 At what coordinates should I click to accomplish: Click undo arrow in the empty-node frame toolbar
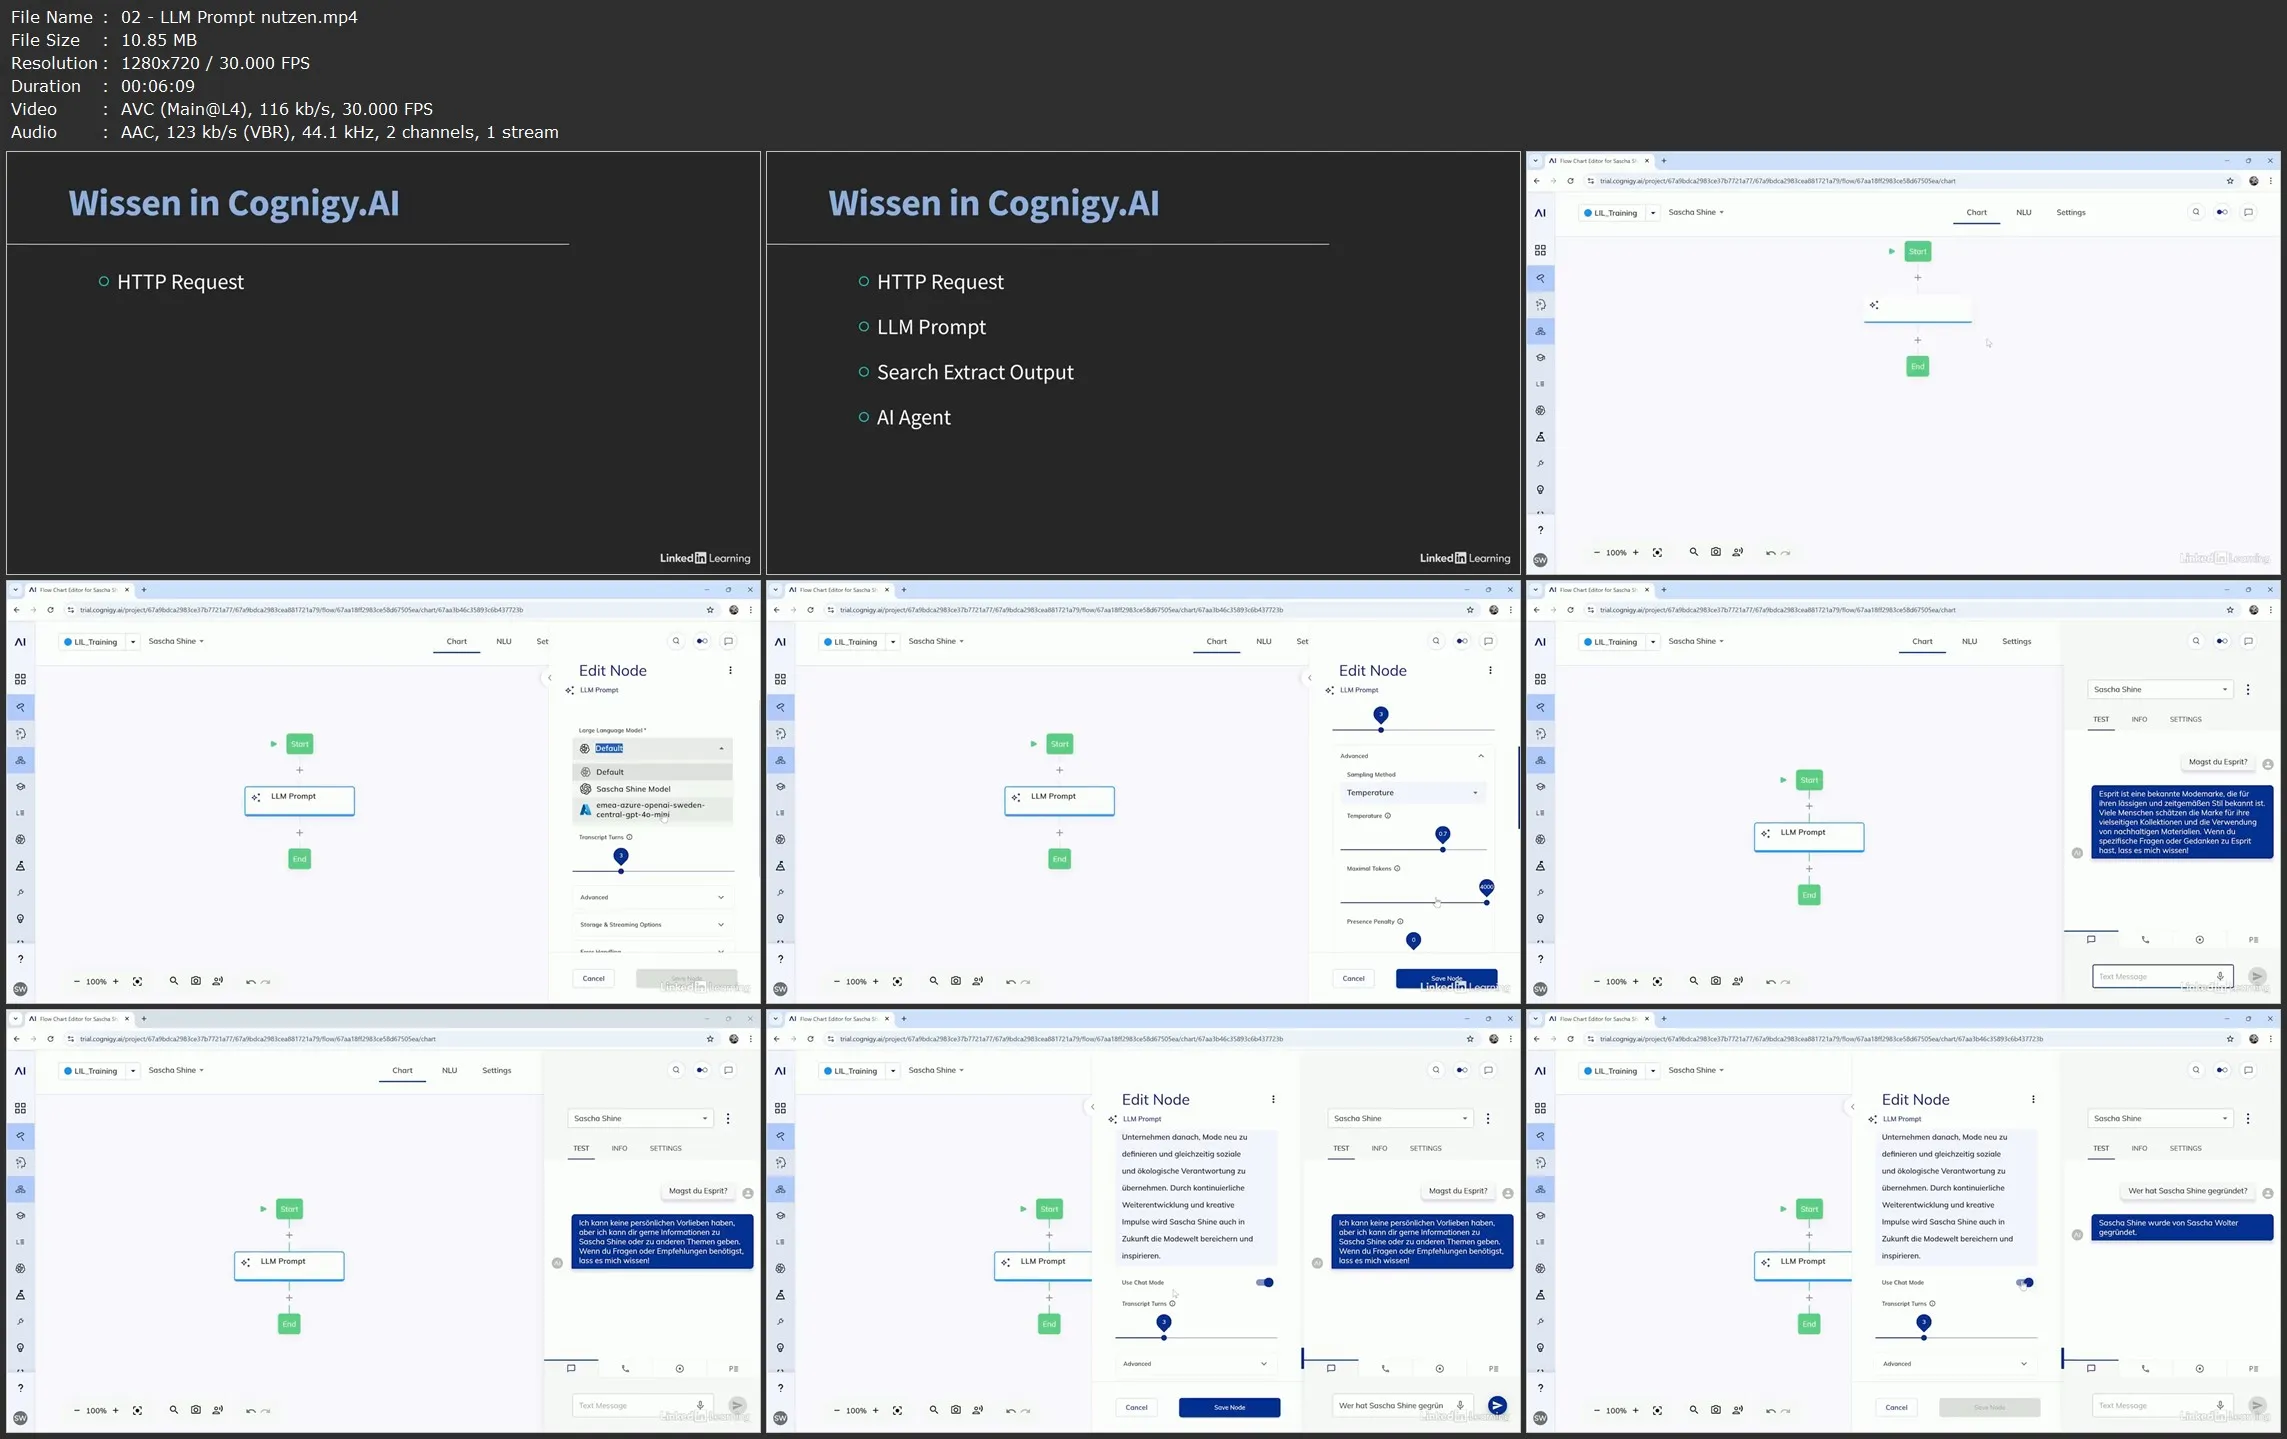pyautogui.click(x=1770, y=553)
